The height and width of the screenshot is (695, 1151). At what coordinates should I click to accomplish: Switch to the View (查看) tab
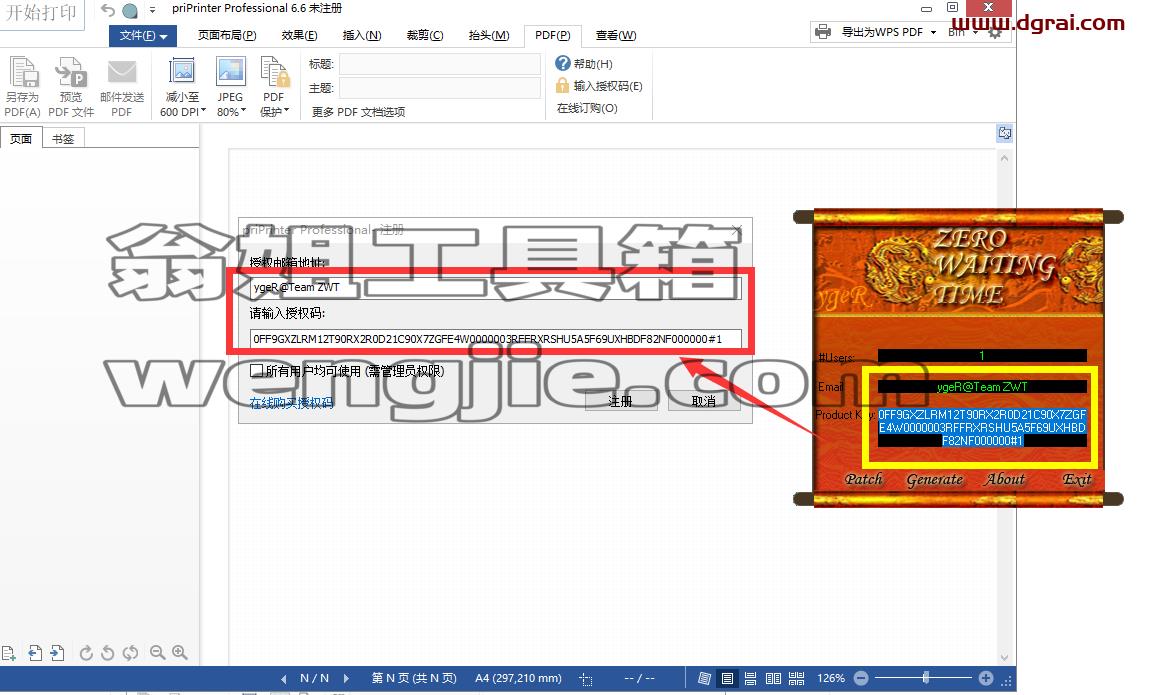pyautogui.click(x=616, y=35)
